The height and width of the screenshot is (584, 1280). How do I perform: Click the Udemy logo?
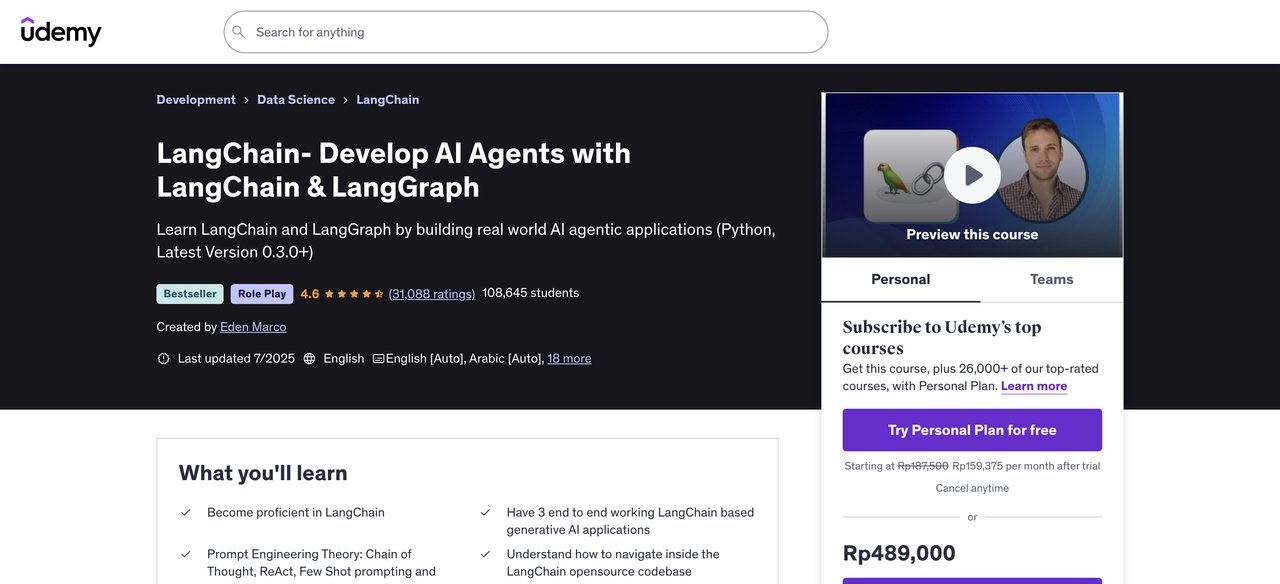(61, 32)
